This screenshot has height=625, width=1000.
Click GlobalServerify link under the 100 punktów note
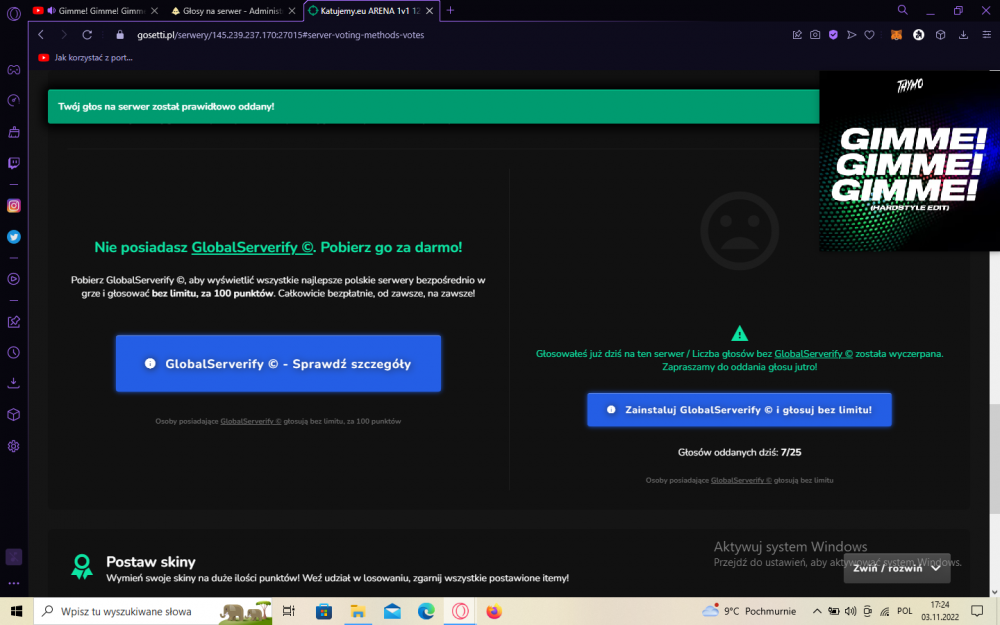coord(251,421)
